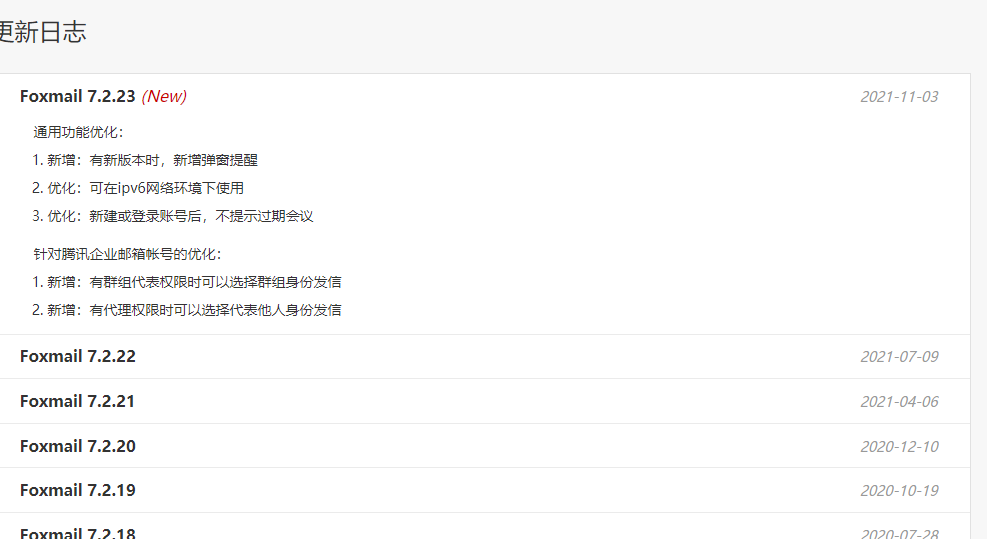Screen dimensions: 987x539
Task: Select the line 优化：新建或登录账号后，不提示过期会议
Action: [x=172, y=217]
